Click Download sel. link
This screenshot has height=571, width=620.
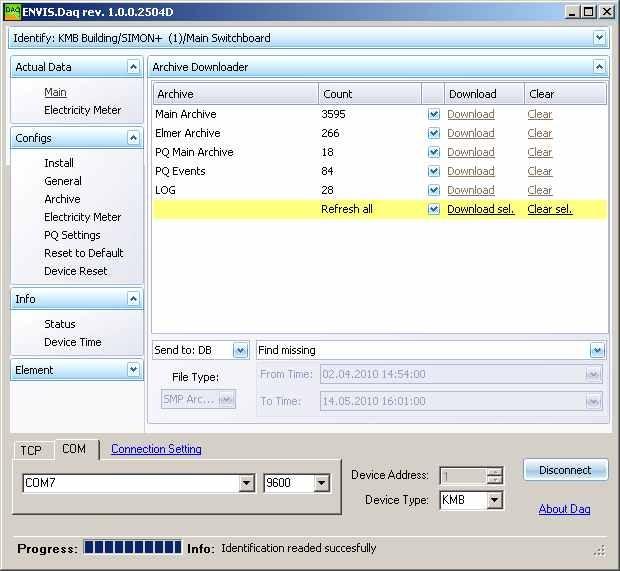[x=481, y=209]
